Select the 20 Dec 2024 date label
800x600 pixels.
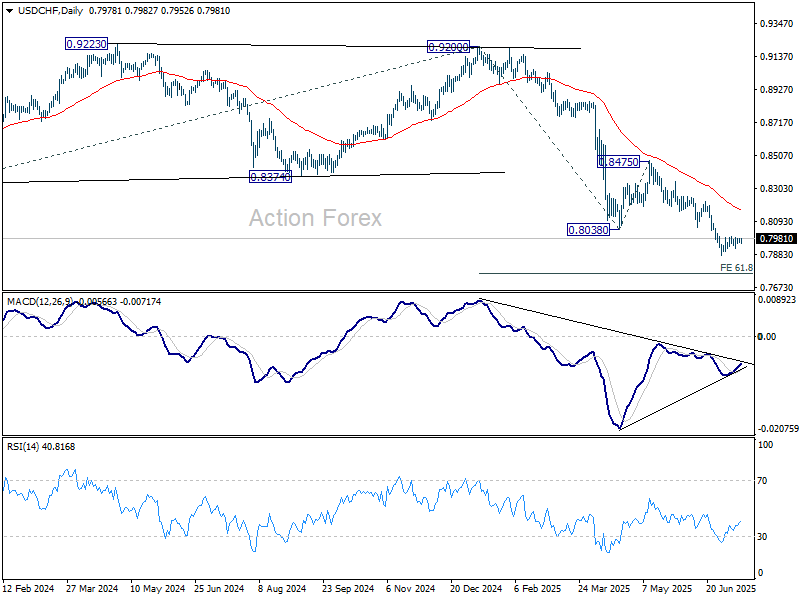pos(478,590)
